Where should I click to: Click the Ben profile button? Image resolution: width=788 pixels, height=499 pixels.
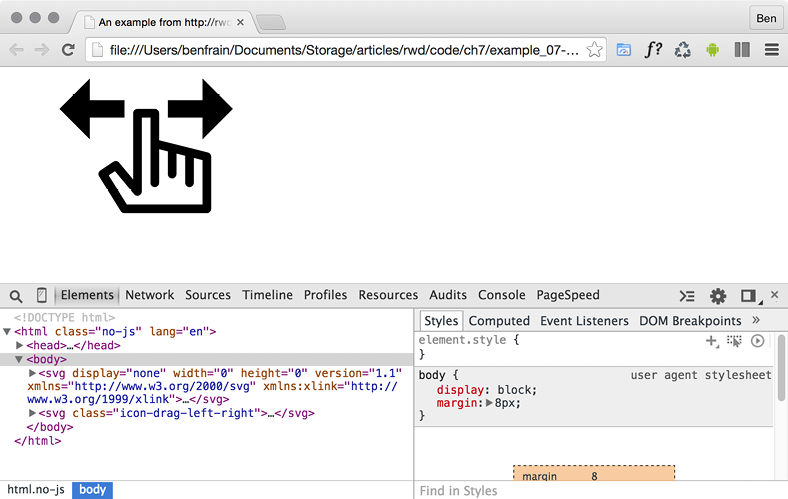pyautogui.click(x=765, y=18)
